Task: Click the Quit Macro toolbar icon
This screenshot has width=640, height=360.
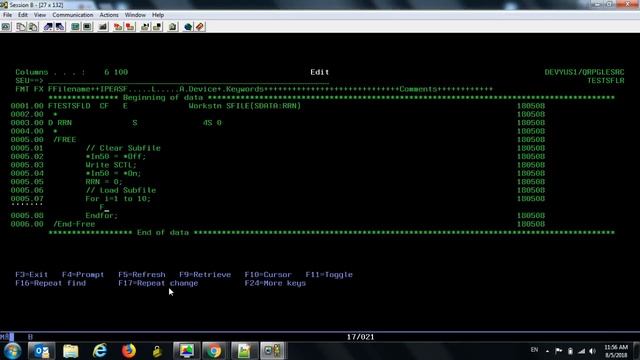Action: click(157, 27)
